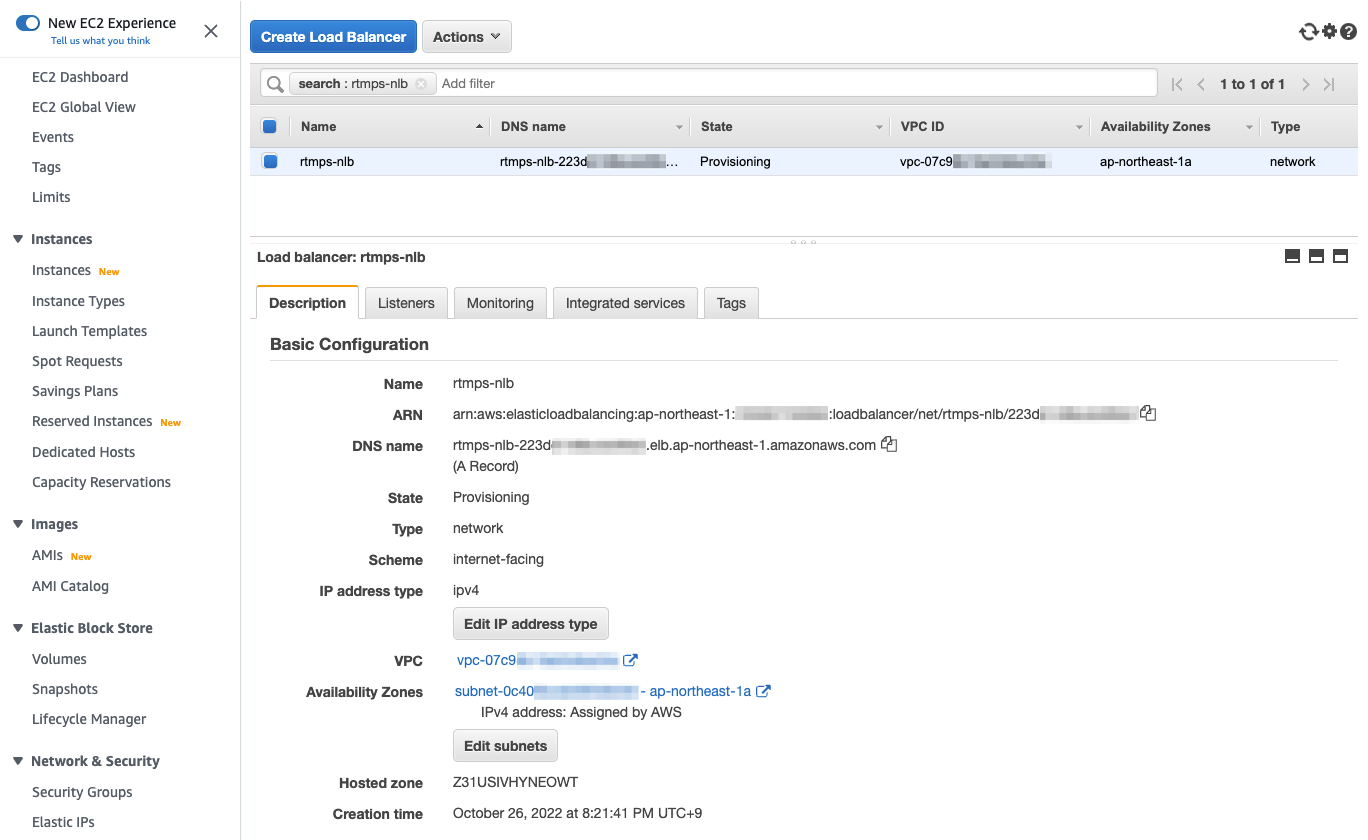Minimize the details pane

(1292, 257)
